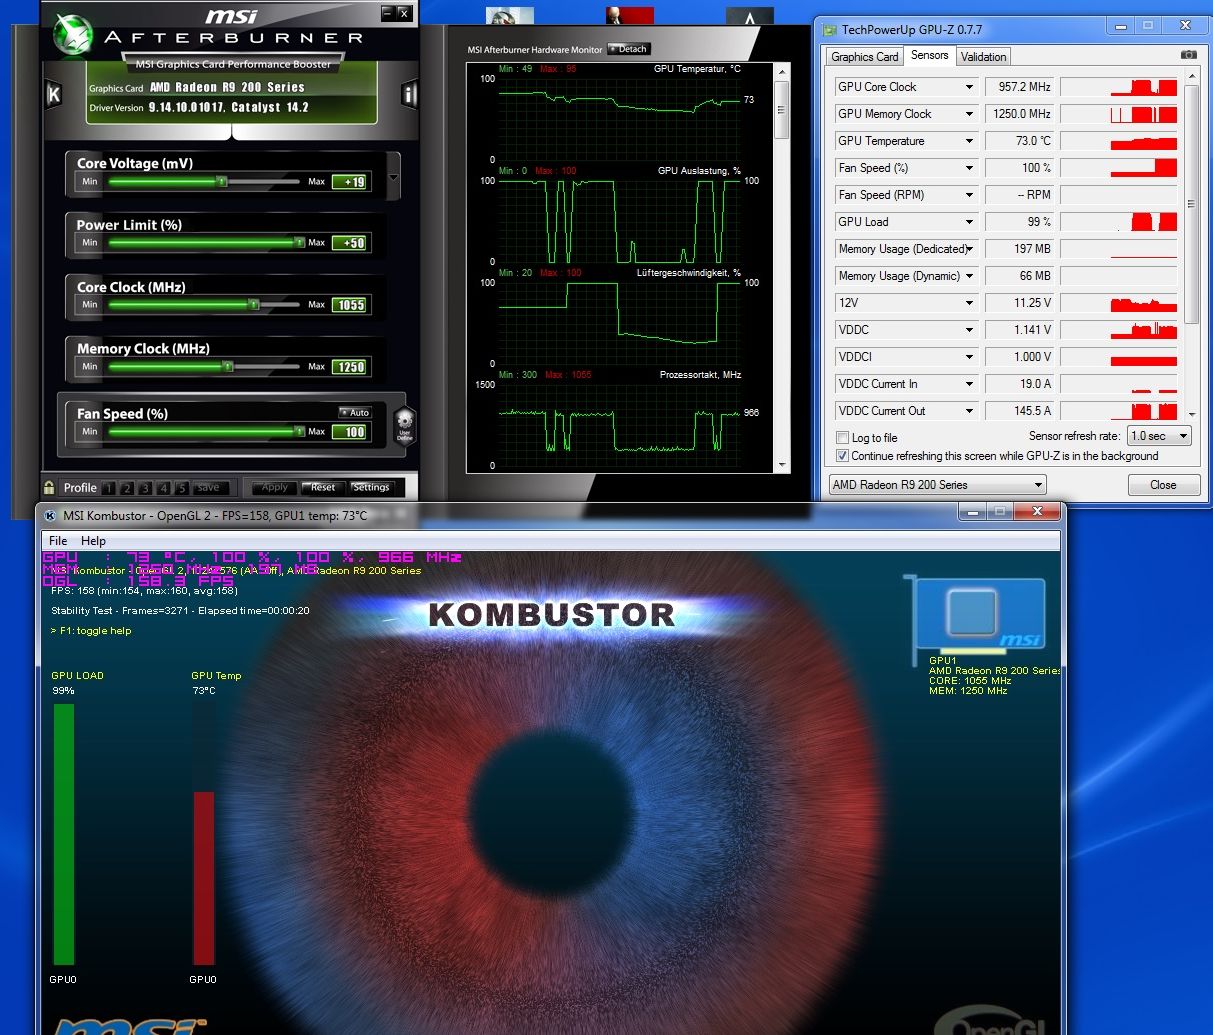
Task: Open Afterburner Settings
Action: [371, 488]
